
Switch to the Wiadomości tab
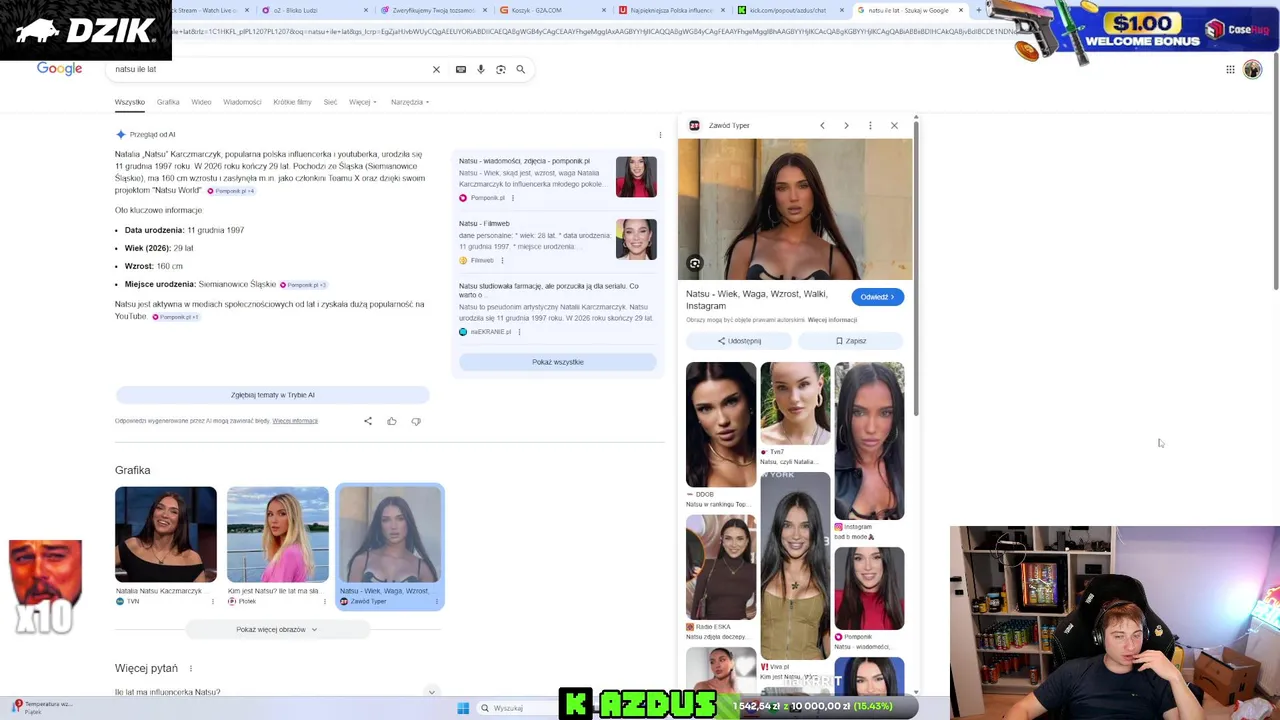tap(242, 102)
